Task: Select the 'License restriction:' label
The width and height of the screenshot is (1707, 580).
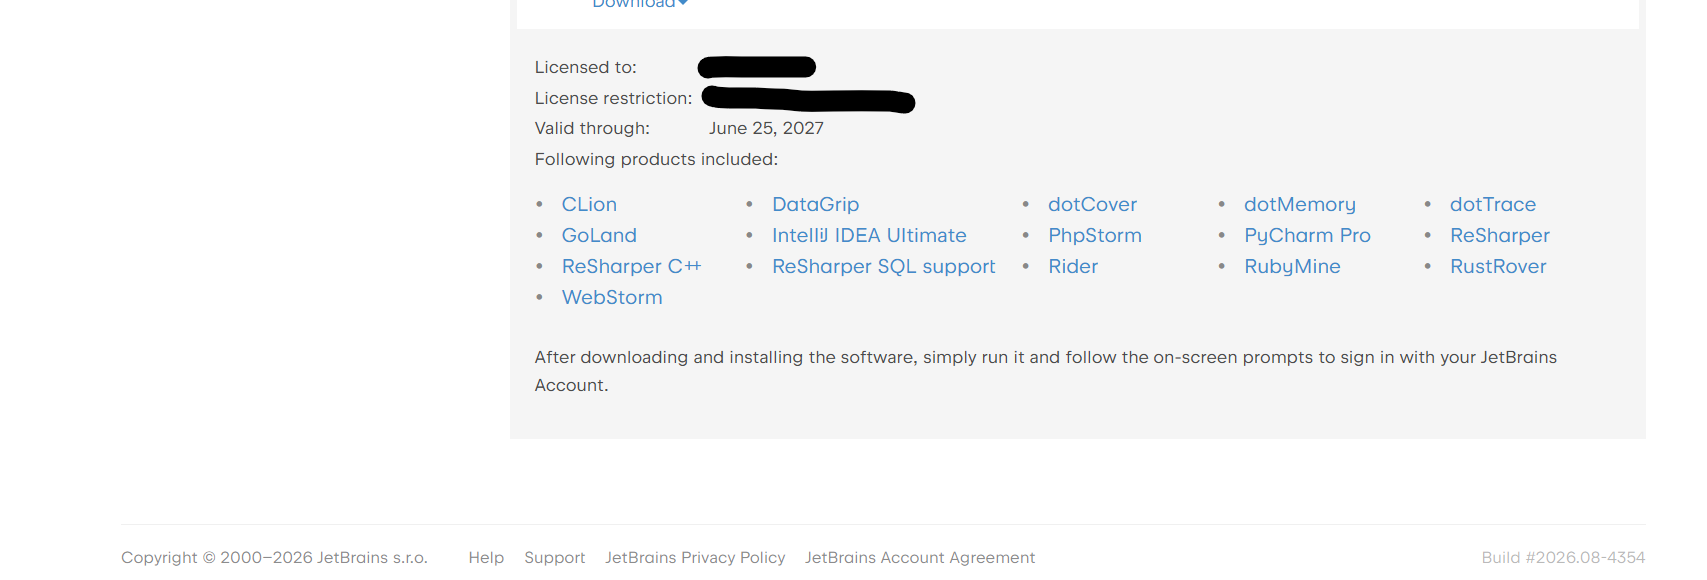Action: point(613,98)
